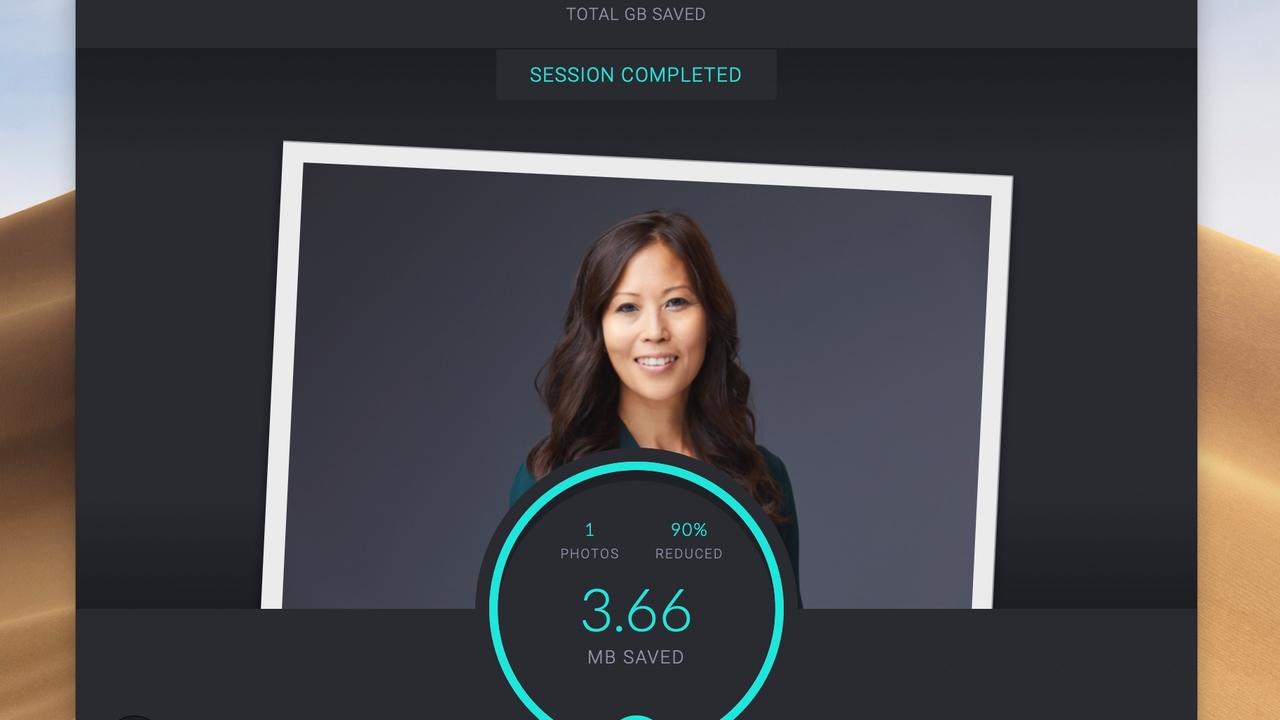This screenshot has width=1280, height=720.
Task: Click the 1 PHOTOS counter
Action: (589, 540)
